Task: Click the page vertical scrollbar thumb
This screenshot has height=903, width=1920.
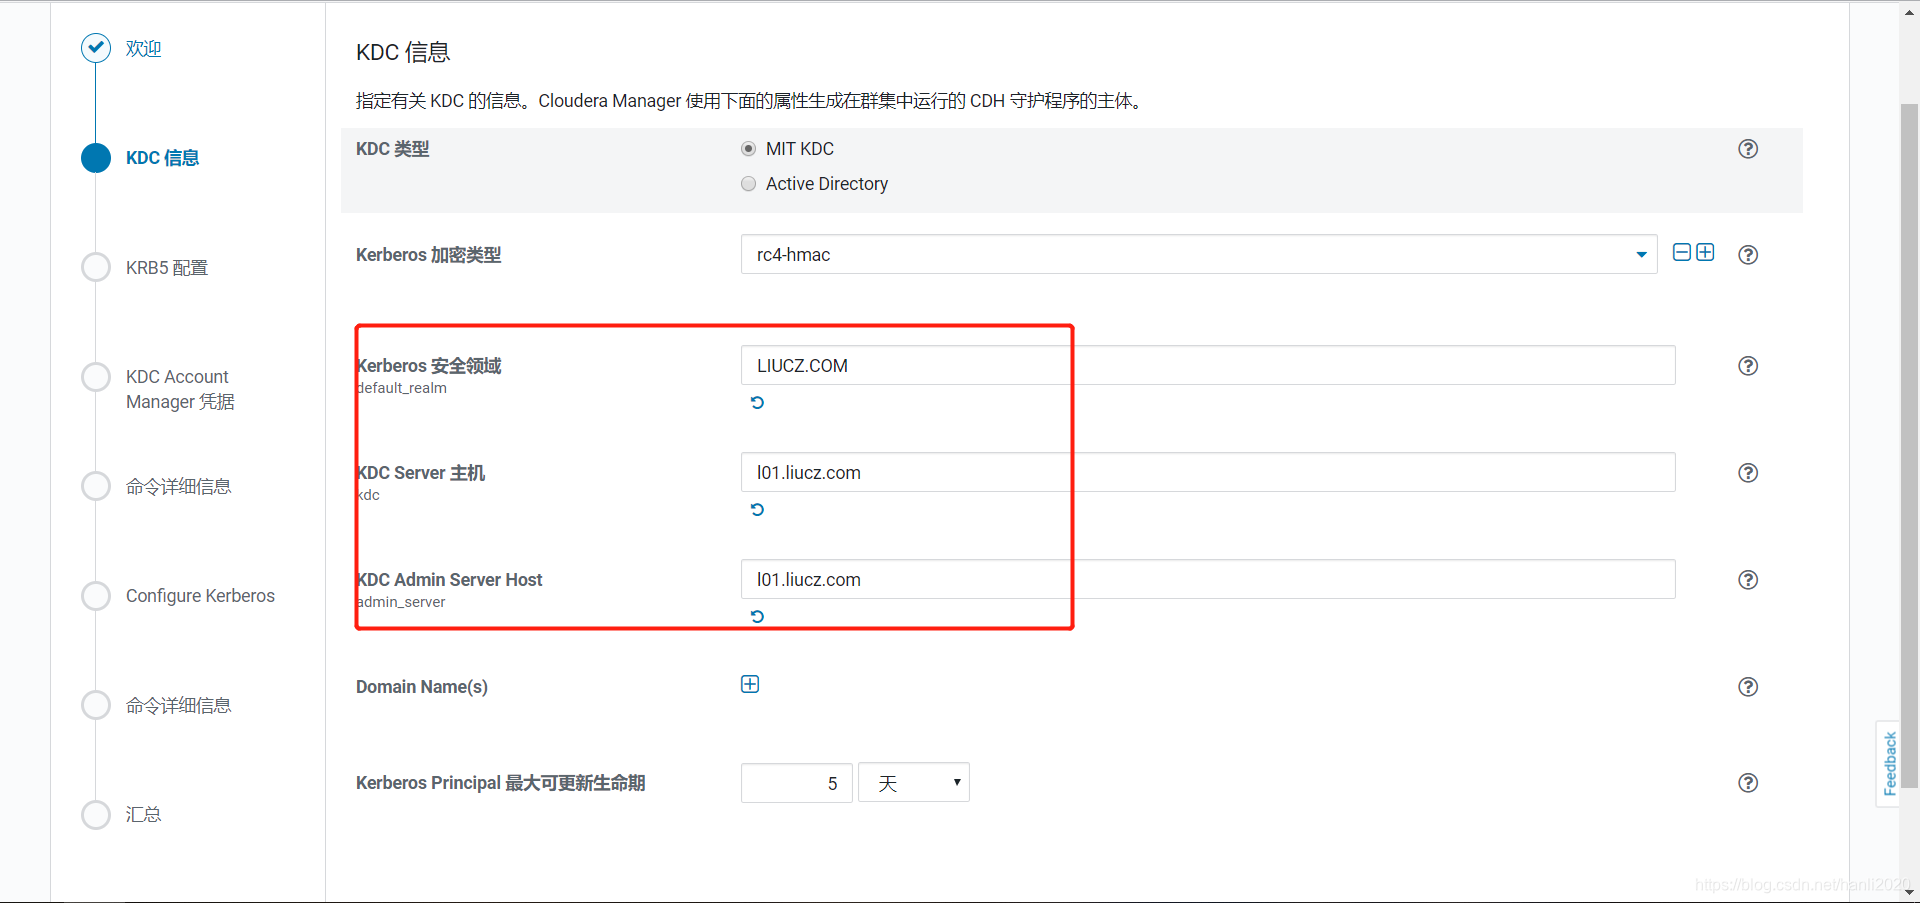Action: (x=1909, y=445)
